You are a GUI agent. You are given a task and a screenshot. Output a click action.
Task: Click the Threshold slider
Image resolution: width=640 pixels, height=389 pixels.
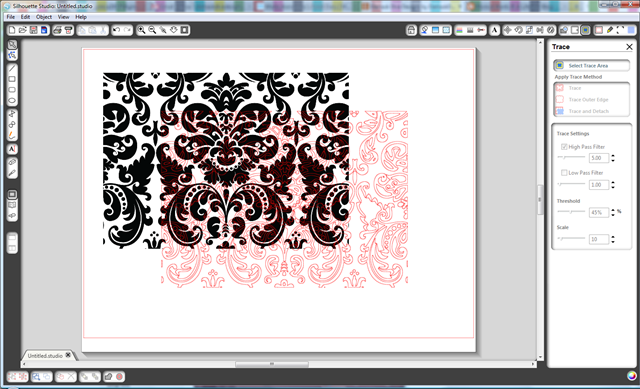[571, 211]
